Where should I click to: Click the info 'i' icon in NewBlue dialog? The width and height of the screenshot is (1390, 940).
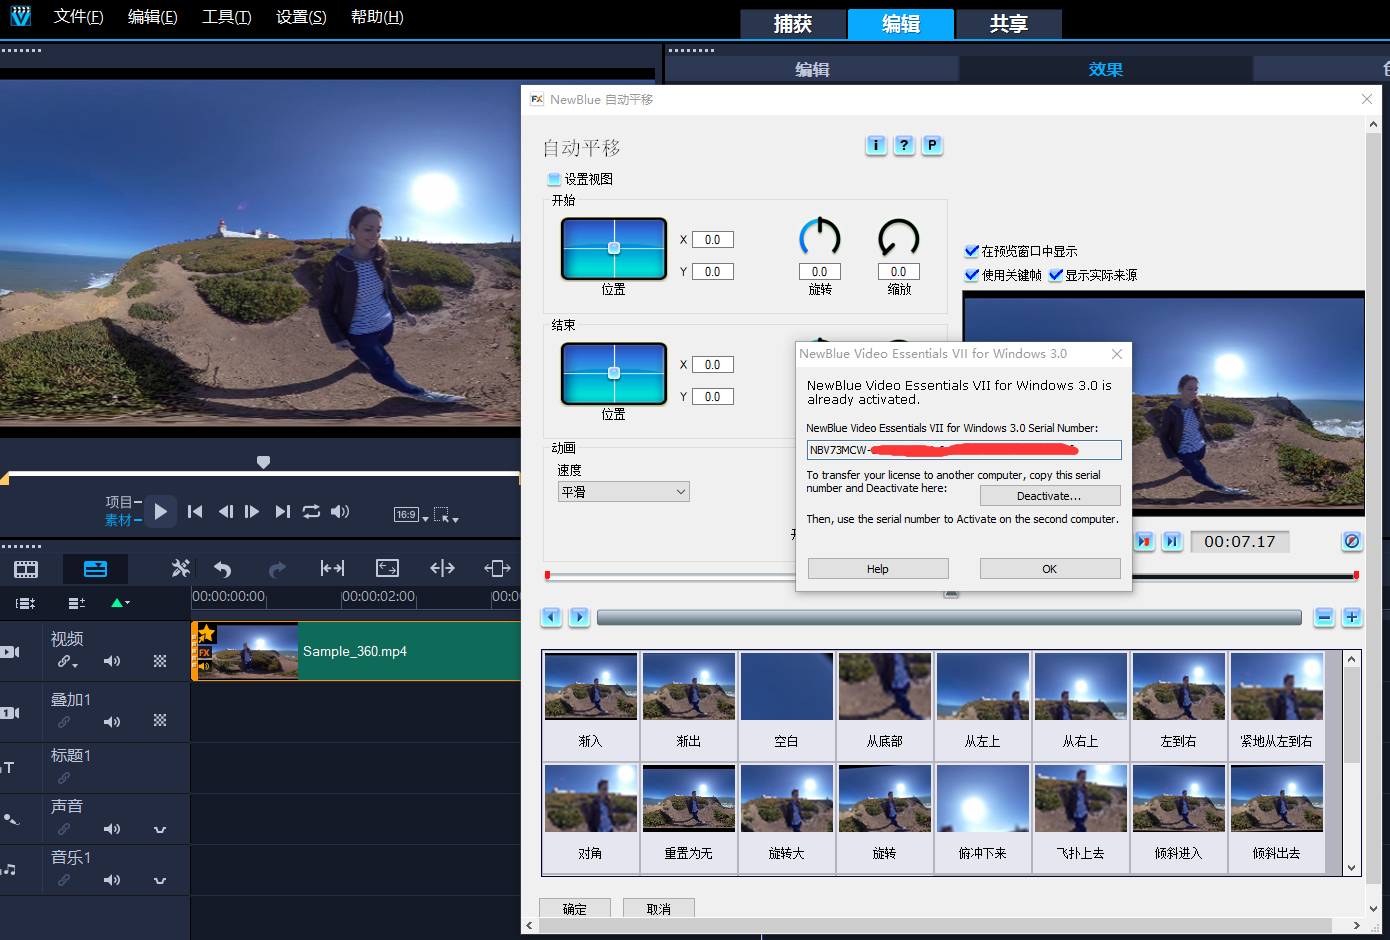click(x=876, y=145)
